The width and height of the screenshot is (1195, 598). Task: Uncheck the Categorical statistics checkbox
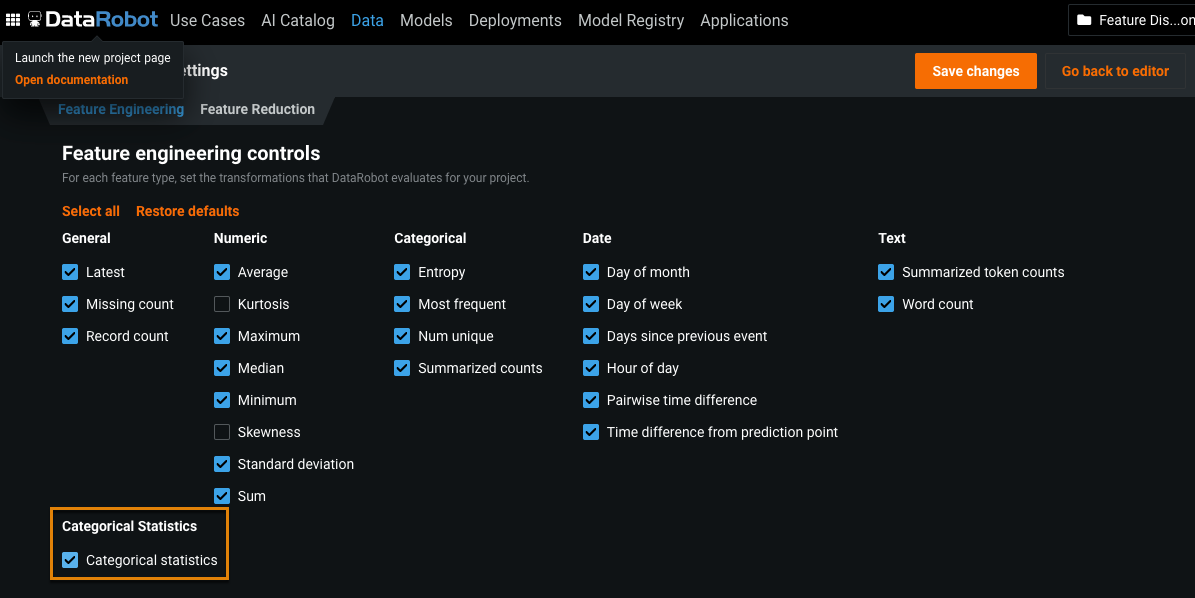(x=70, y=560)
